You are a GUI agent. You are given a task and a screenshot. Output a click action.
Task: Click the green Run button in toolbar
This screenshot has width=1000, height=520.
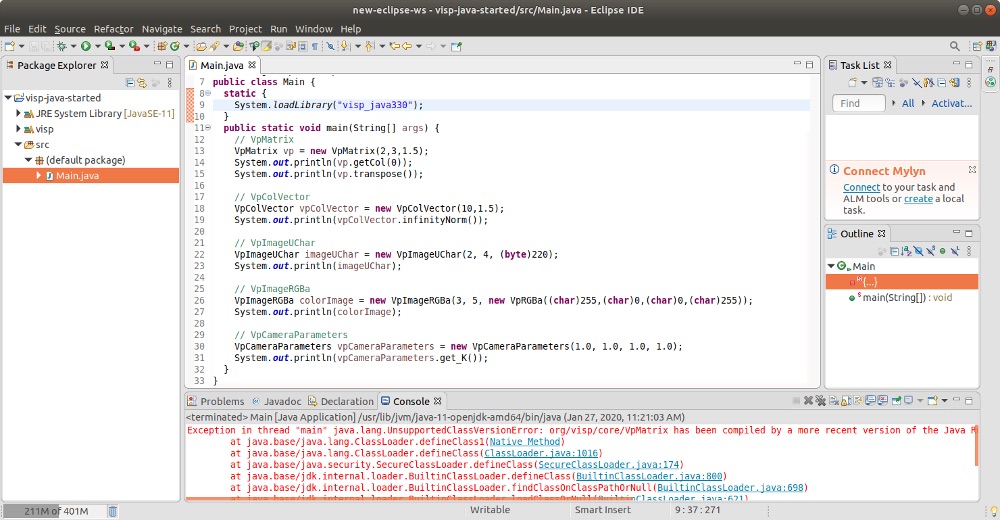85,46
